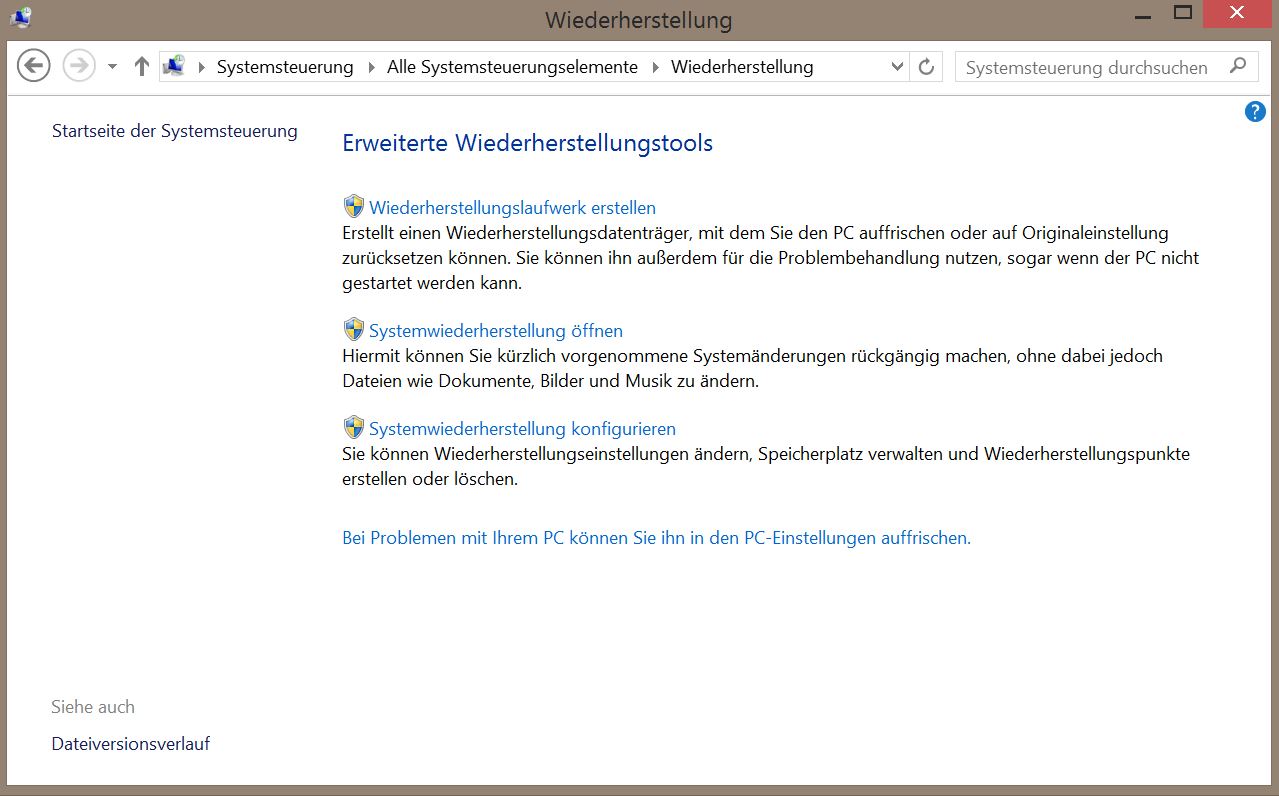The image size is (1279, 796).
Task: Open Wiederherstellungslaufwerk erstellen link
Action: tap(512, 208)
